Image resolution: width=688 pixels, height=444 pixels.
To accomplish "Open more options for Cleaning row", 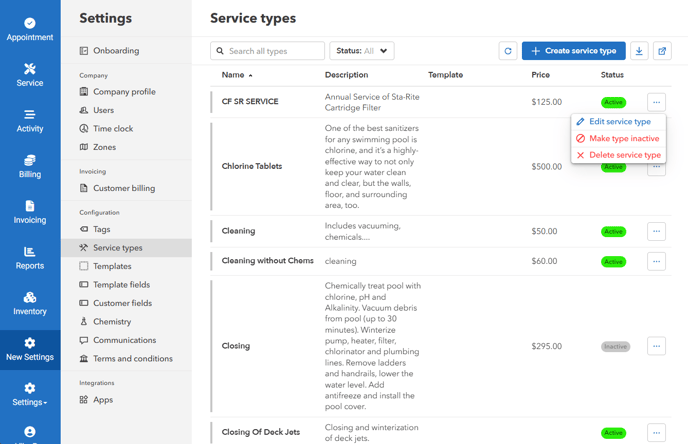I will [656, 231].
